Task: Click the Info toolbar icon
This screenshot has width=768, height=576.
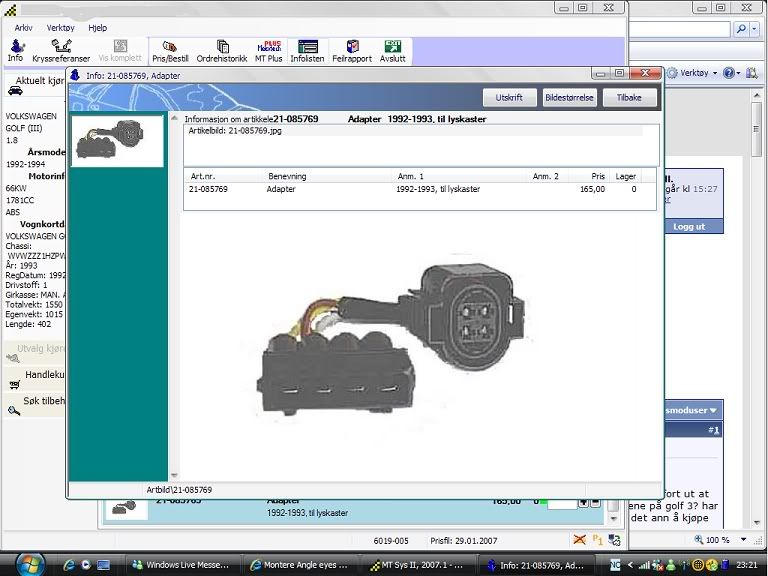Action: point(15,51)
